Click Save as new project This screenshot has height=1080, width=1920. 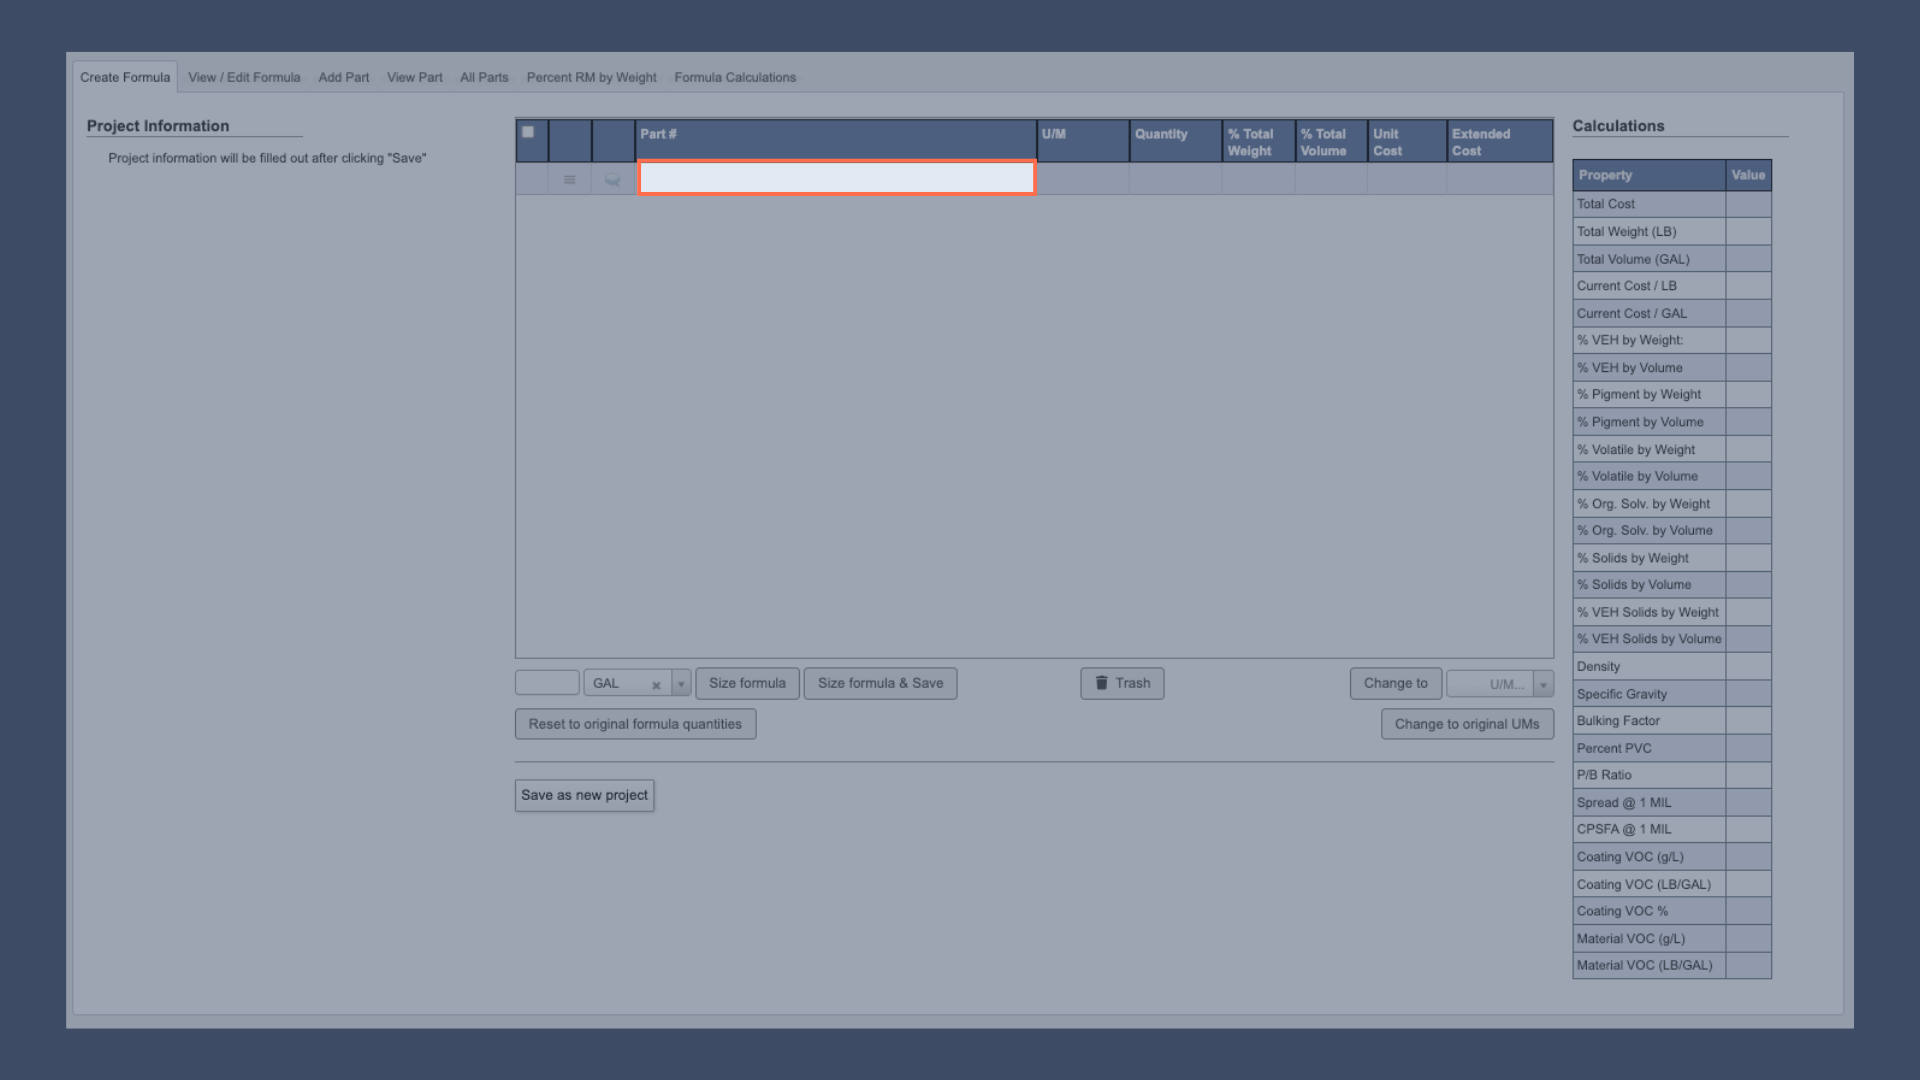pos(584,795)
